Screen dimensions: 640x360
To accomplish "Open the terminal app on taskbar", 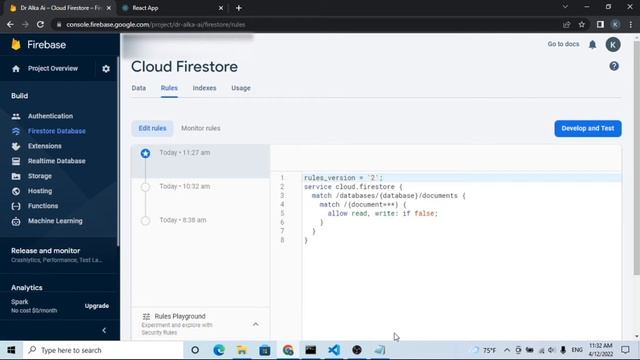I will pos(311,350).
